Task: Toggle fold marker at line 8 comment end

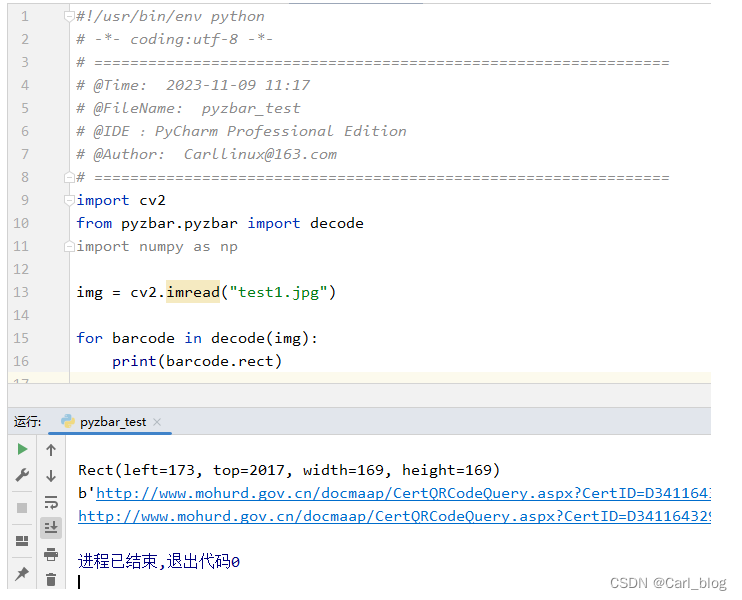Action: 69,177
